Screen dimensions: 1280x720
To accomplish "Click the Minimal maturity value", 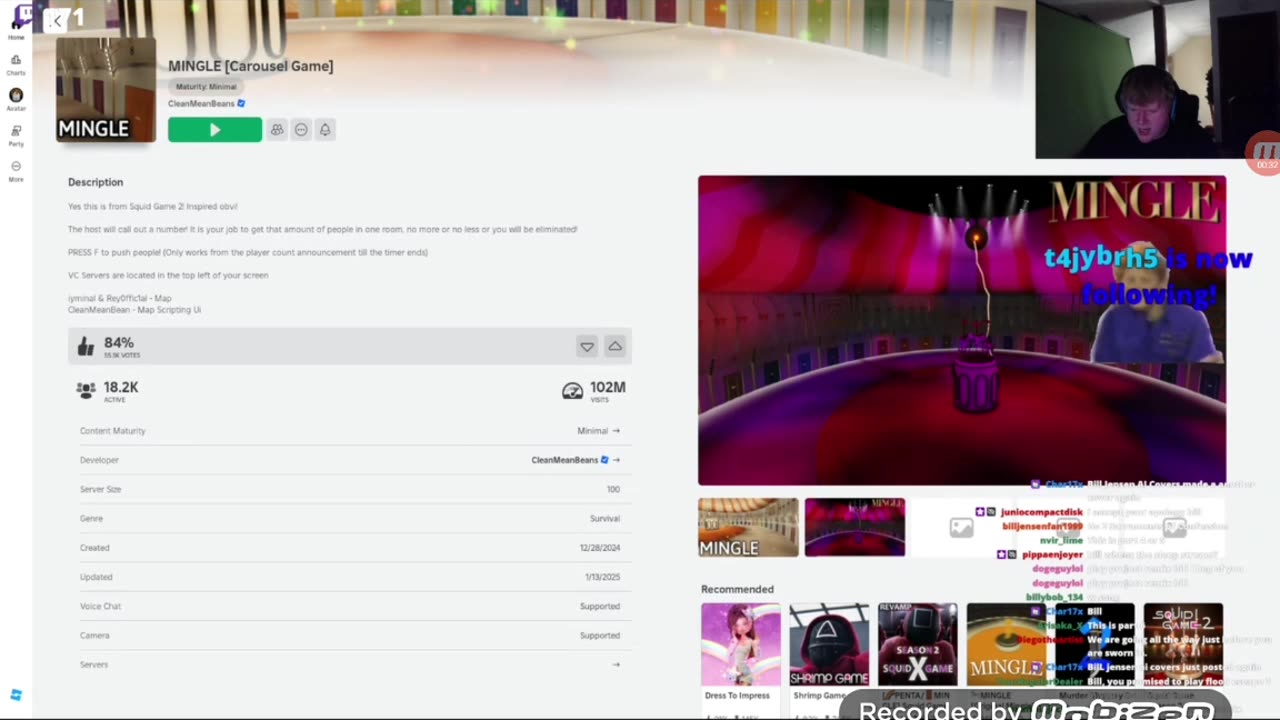I will point(592,431).
